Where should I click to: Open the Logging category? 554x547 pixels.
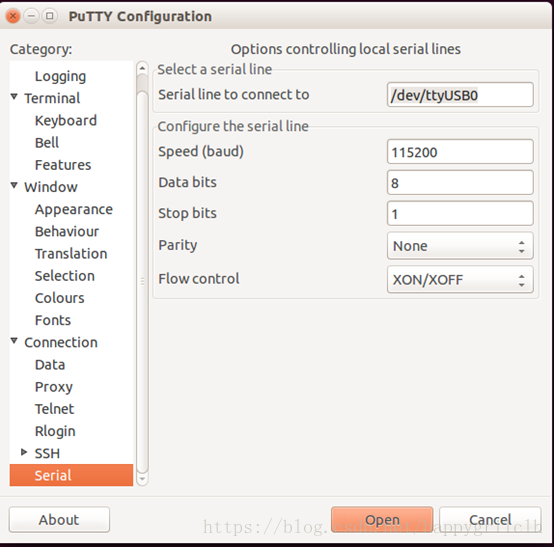pos(60,76)
